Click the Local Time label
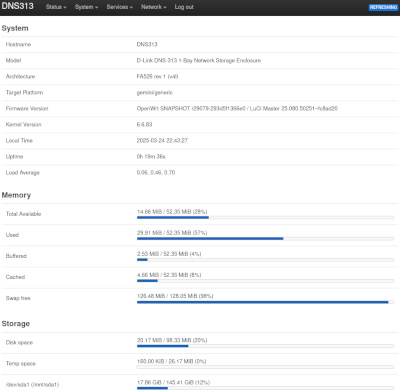400x392 pixels. click(x=19, y=140)
